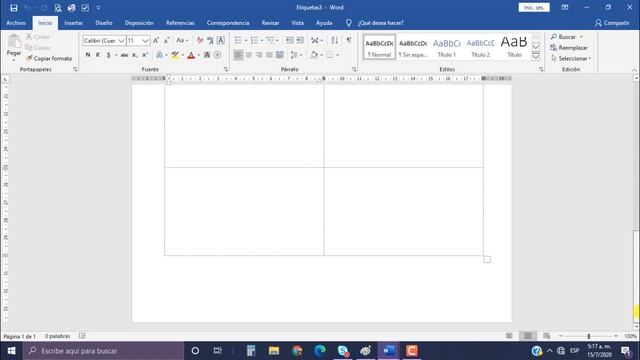The height and width of the screenshot is (360, 640).
Task: Save the document from the quick access toolbar
Action: coord(13,8)
